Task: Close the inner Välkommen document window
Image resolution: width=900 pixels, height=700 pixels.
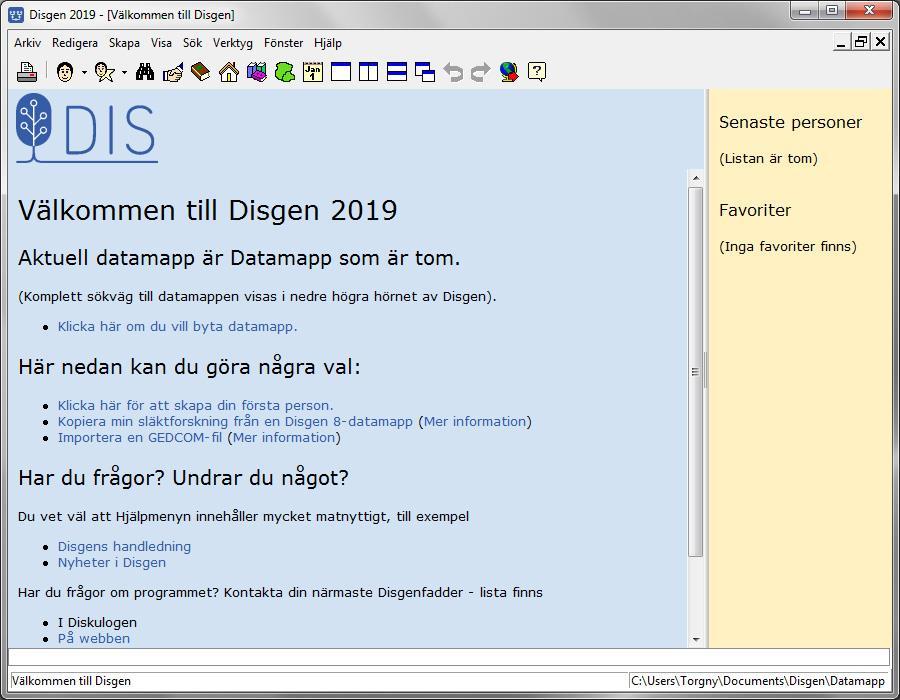Action: (x=880, y=42)
